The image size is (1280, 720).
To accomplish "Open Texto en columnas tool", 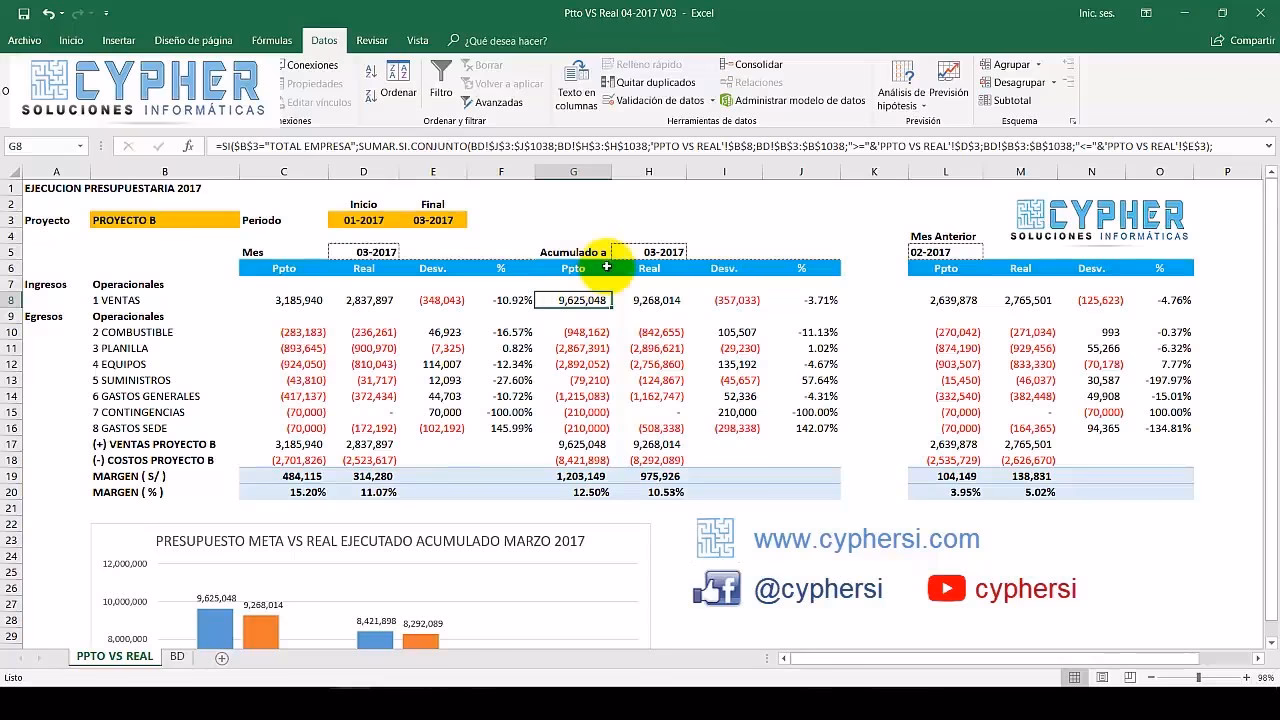I will 576,86.
